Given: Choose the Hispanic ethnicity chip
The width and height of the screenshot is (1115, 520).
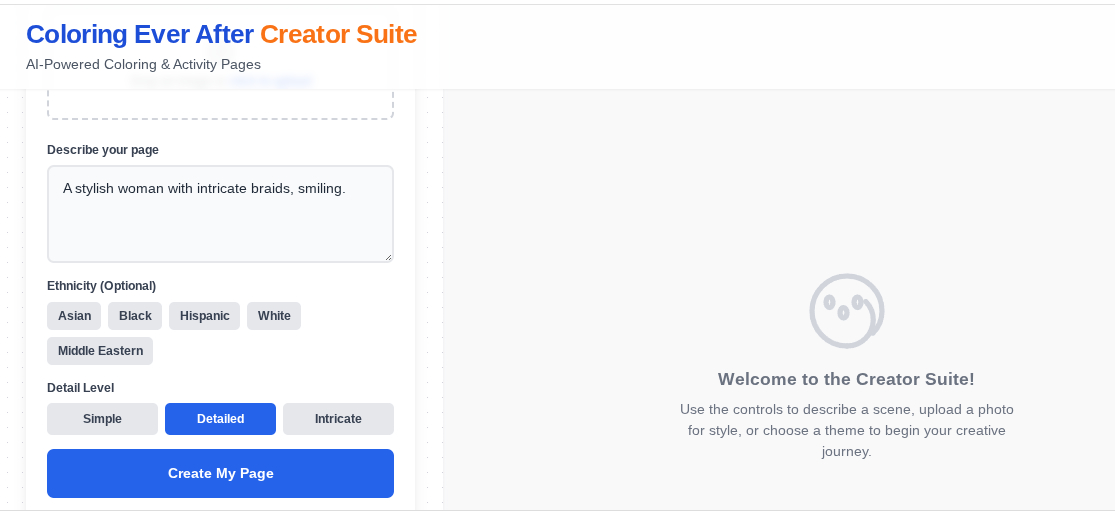Looking at the screenshot, I should (204, 316).
